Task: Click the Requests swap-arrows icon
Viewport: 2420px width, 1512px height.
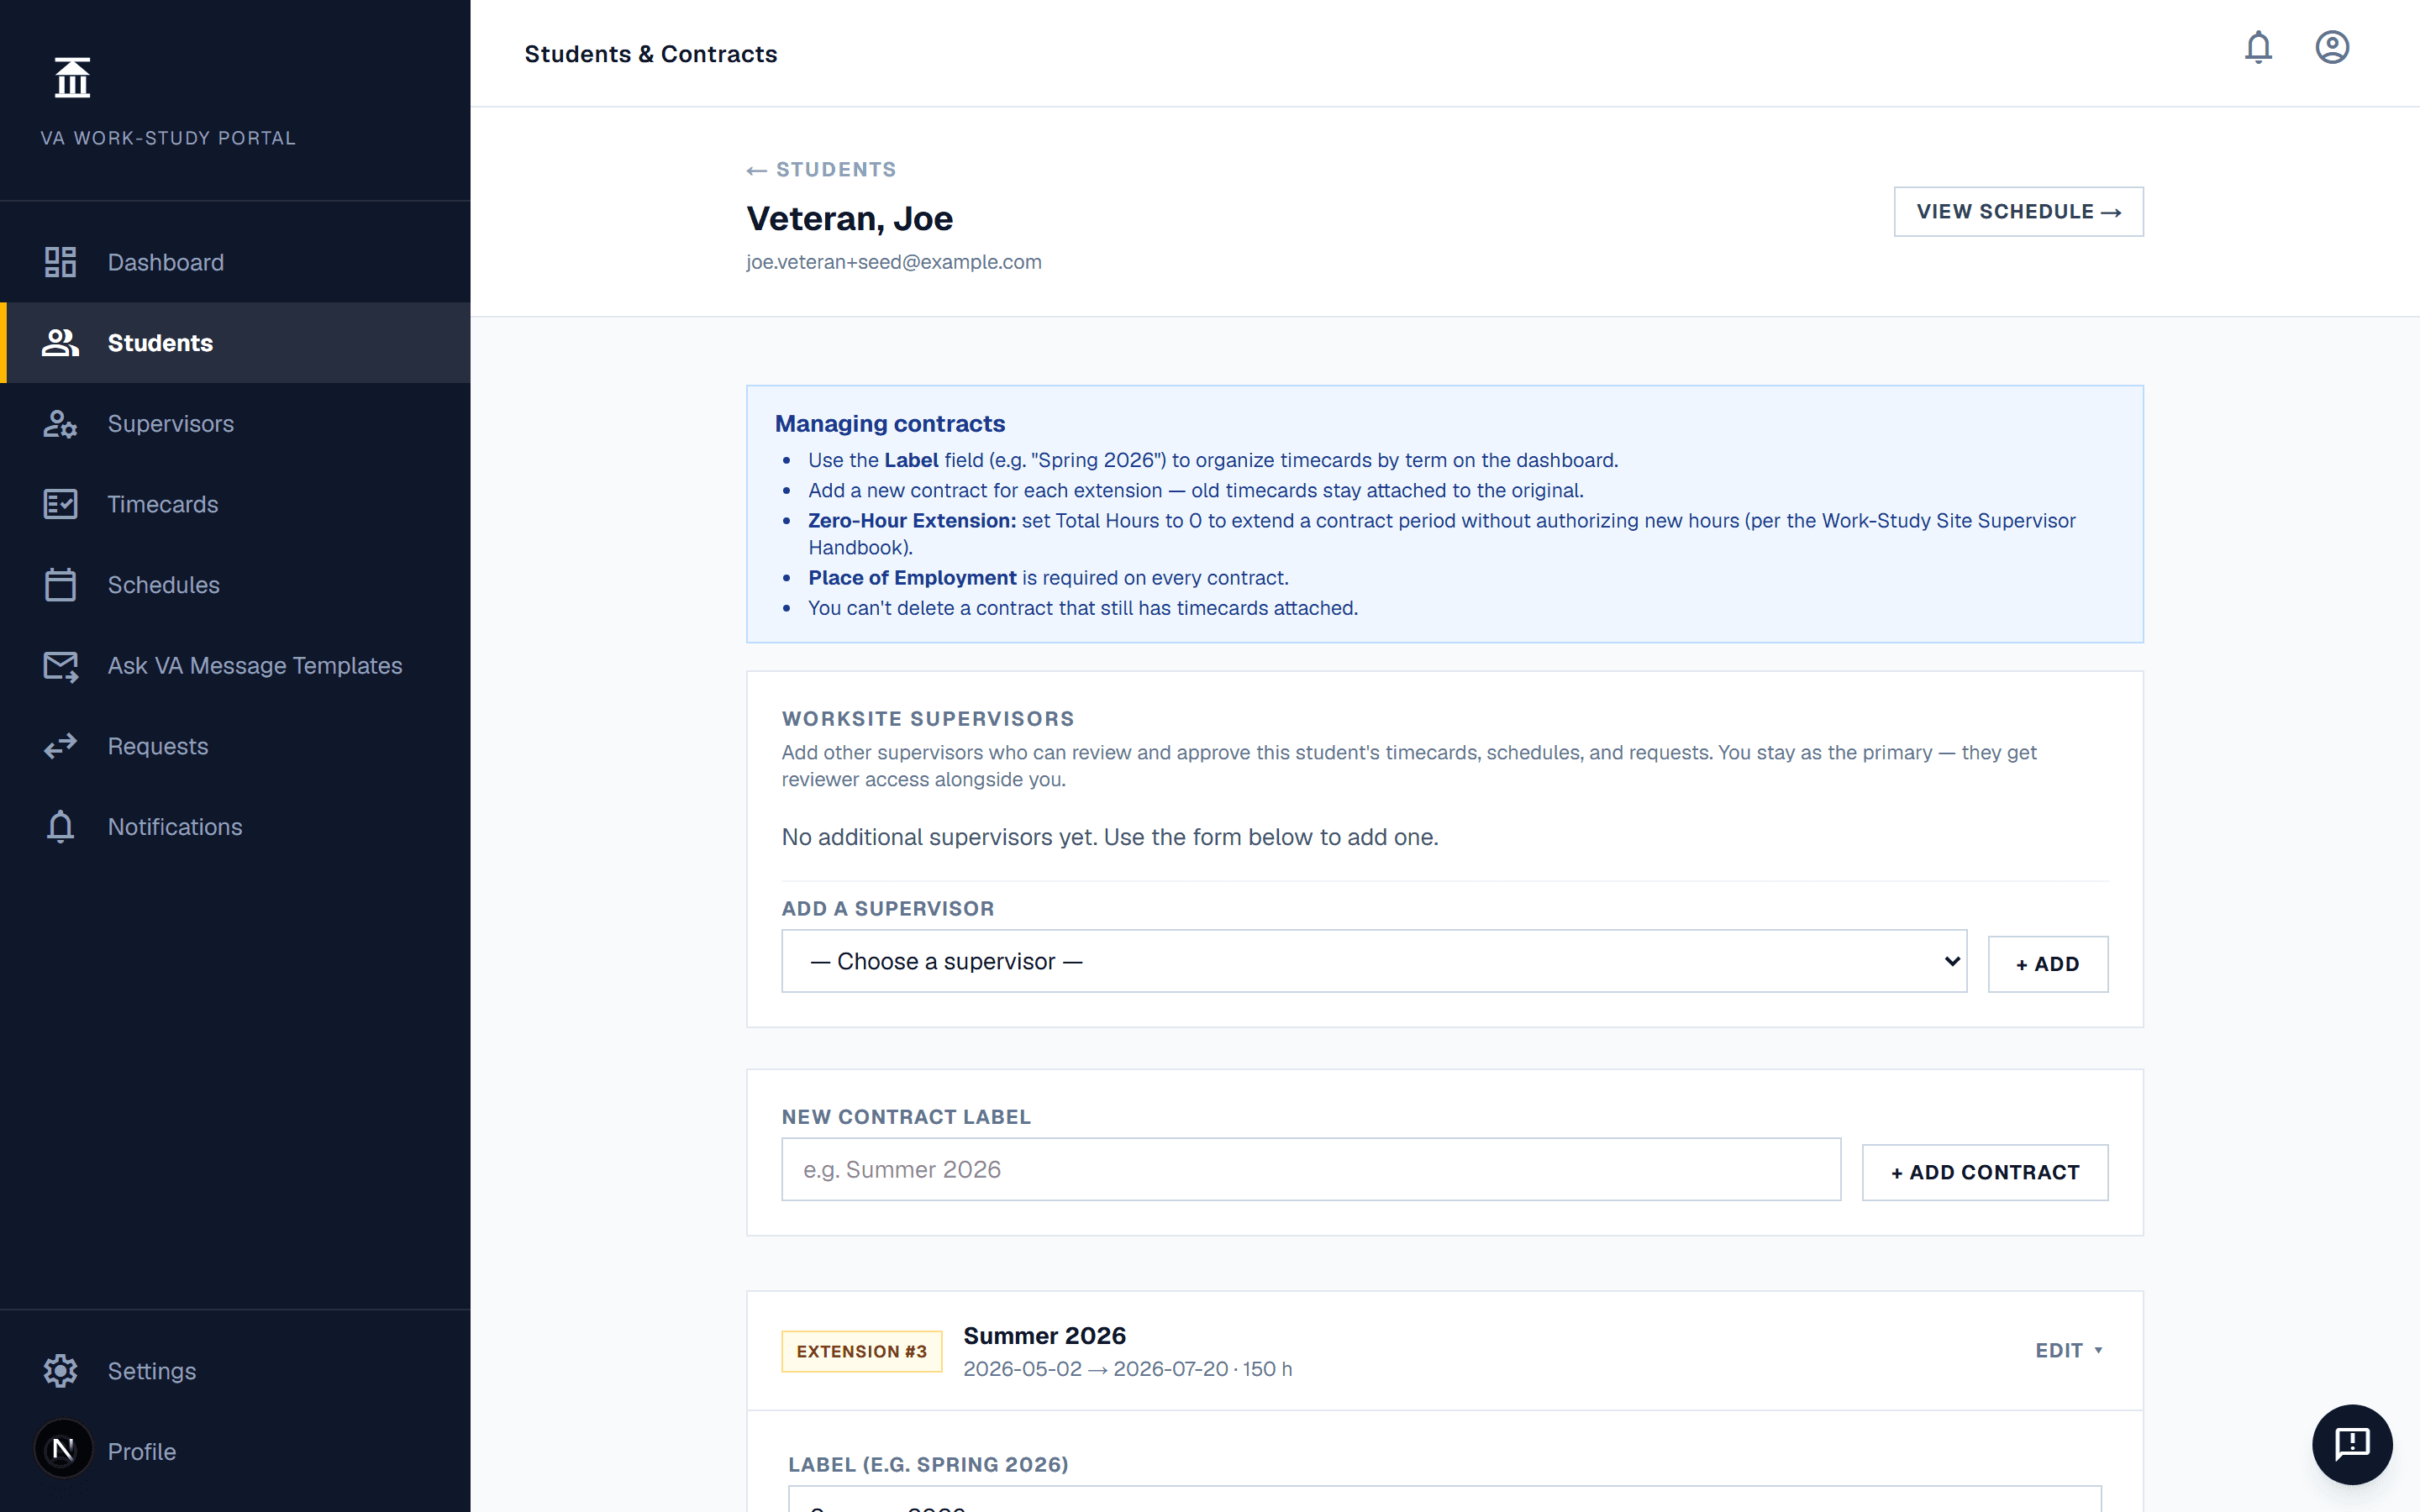Action: point(60,746)
